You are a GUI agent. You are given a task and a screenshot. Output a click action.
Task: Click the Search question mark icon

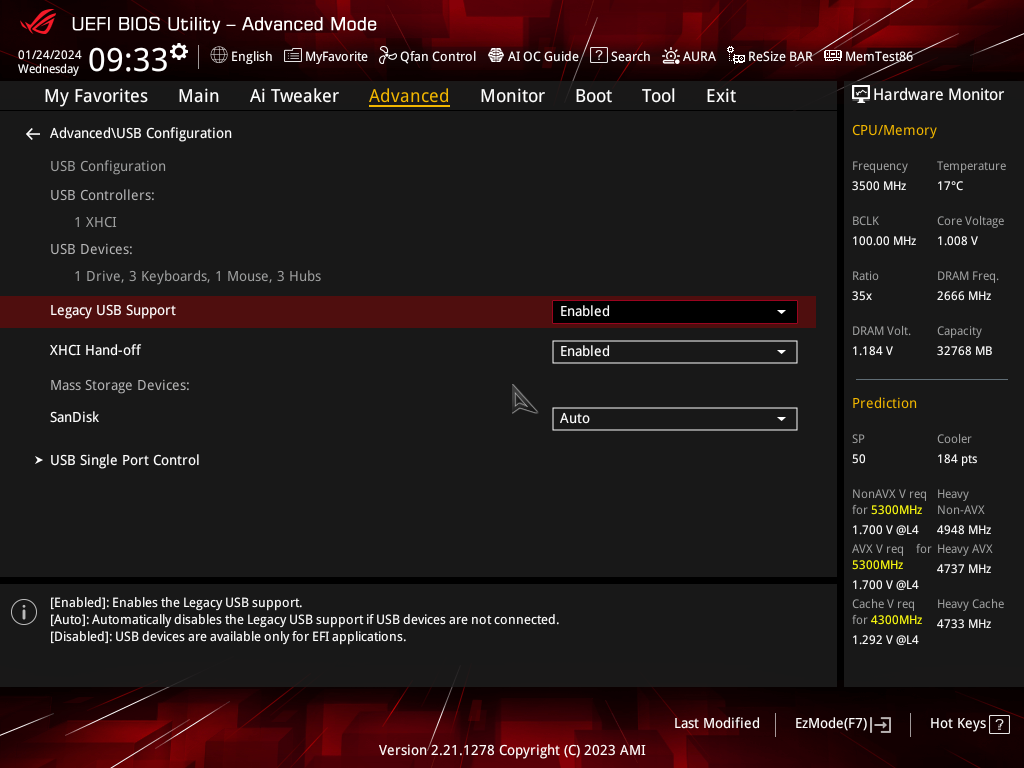coord(598,56)
